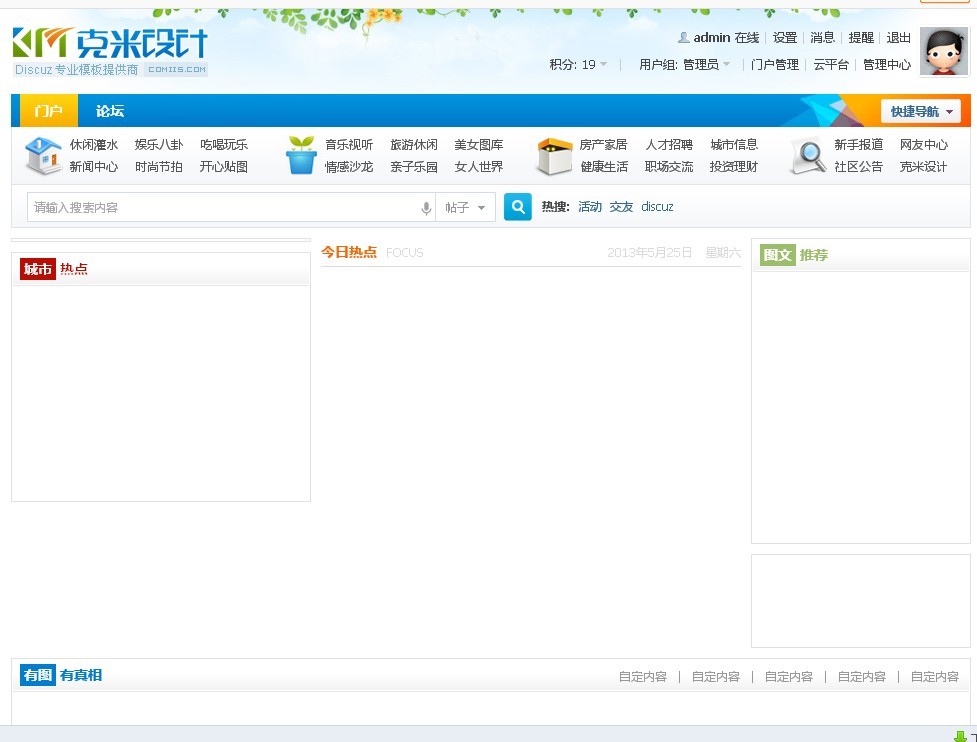This screenshot has height=742, width=977.
Task: Click the blue search magnifier button
Action: (x=517, y=207)
